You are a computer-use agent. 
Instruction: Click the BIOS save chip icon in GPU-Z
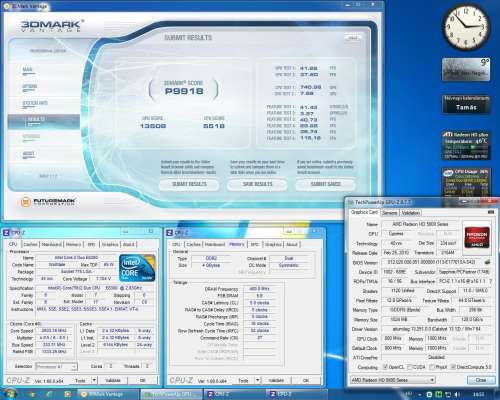coord(487,262)
